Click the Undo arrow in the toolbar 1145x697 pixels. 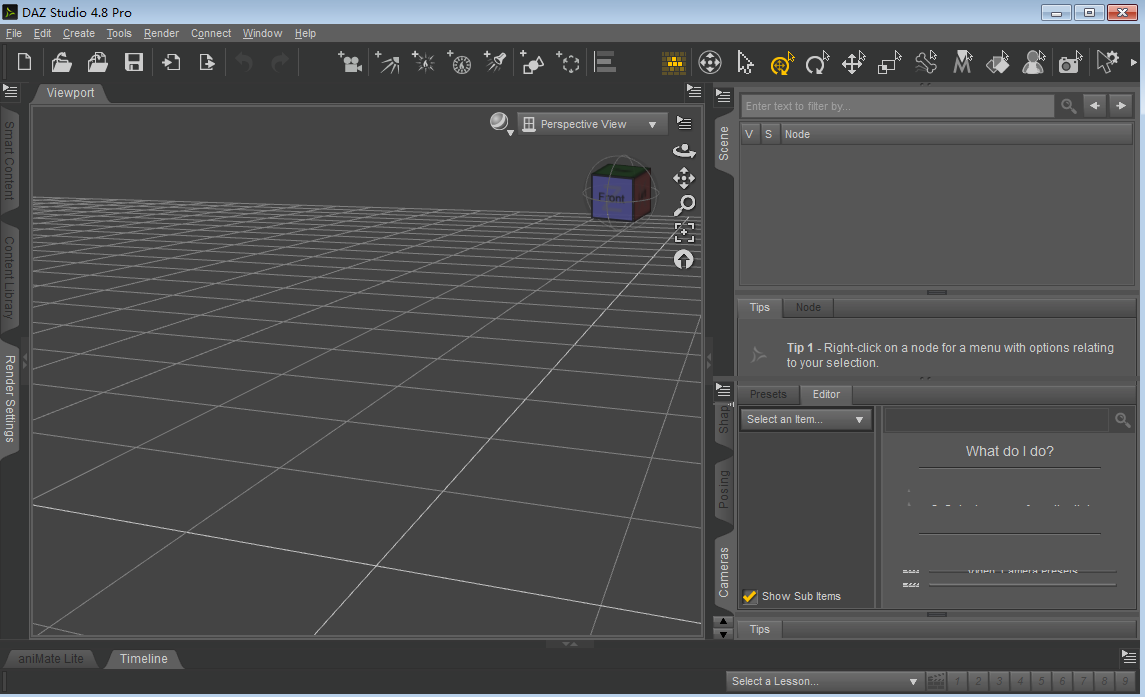pyautogui.click(x=245, y=62)
